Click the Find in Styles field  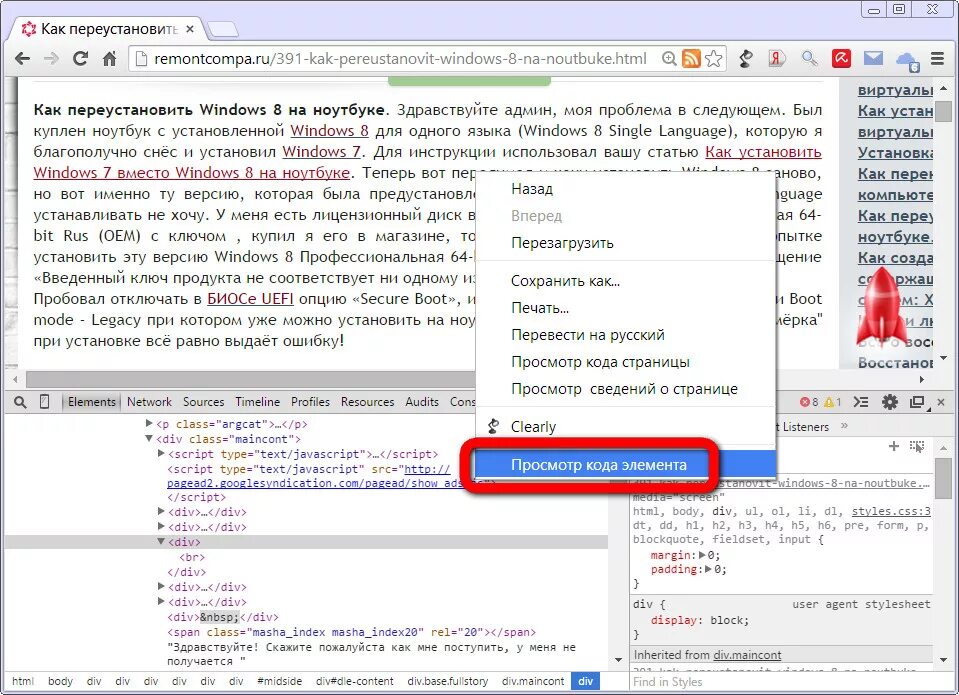coord(781,682)
